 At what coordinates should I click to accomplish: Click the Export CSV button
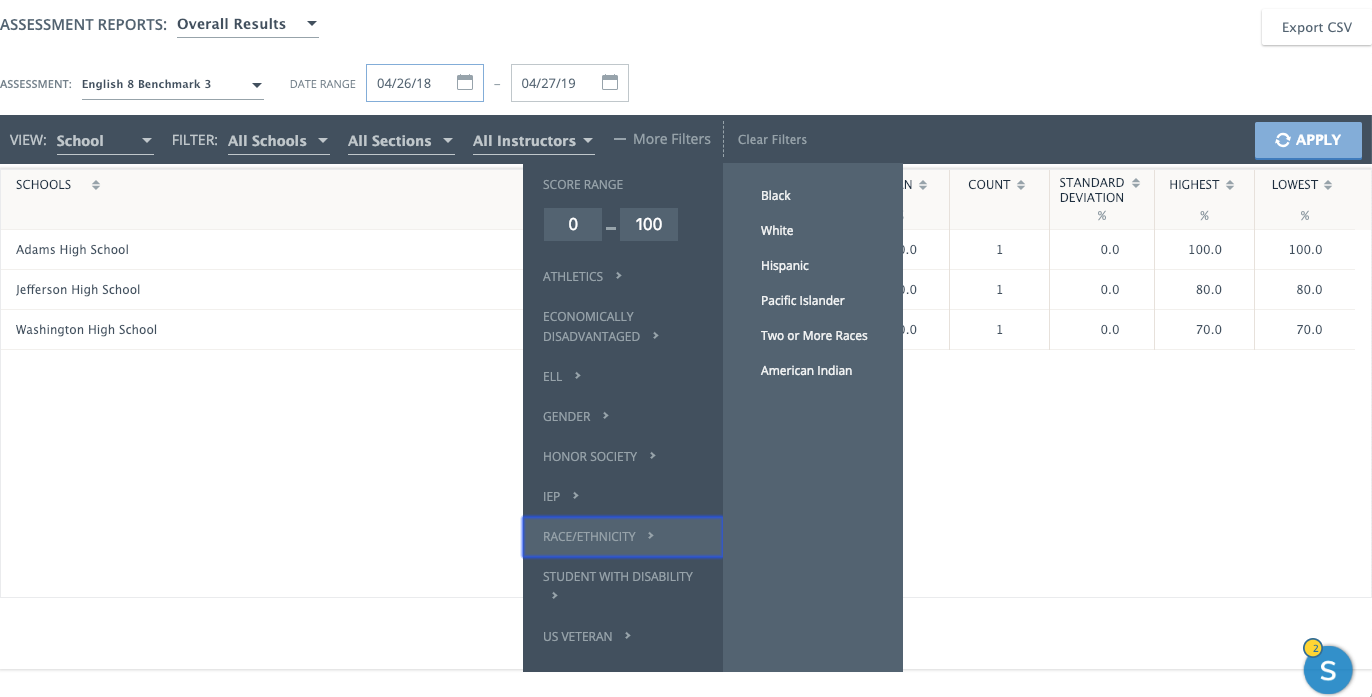(1316, 27)
